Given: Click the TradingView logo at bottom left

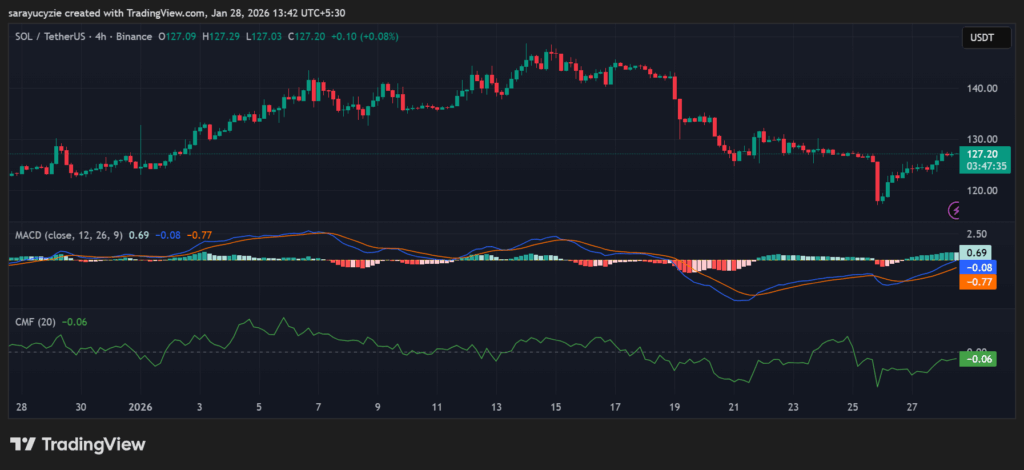Looking at the screenshot, I should click(78, 444).
